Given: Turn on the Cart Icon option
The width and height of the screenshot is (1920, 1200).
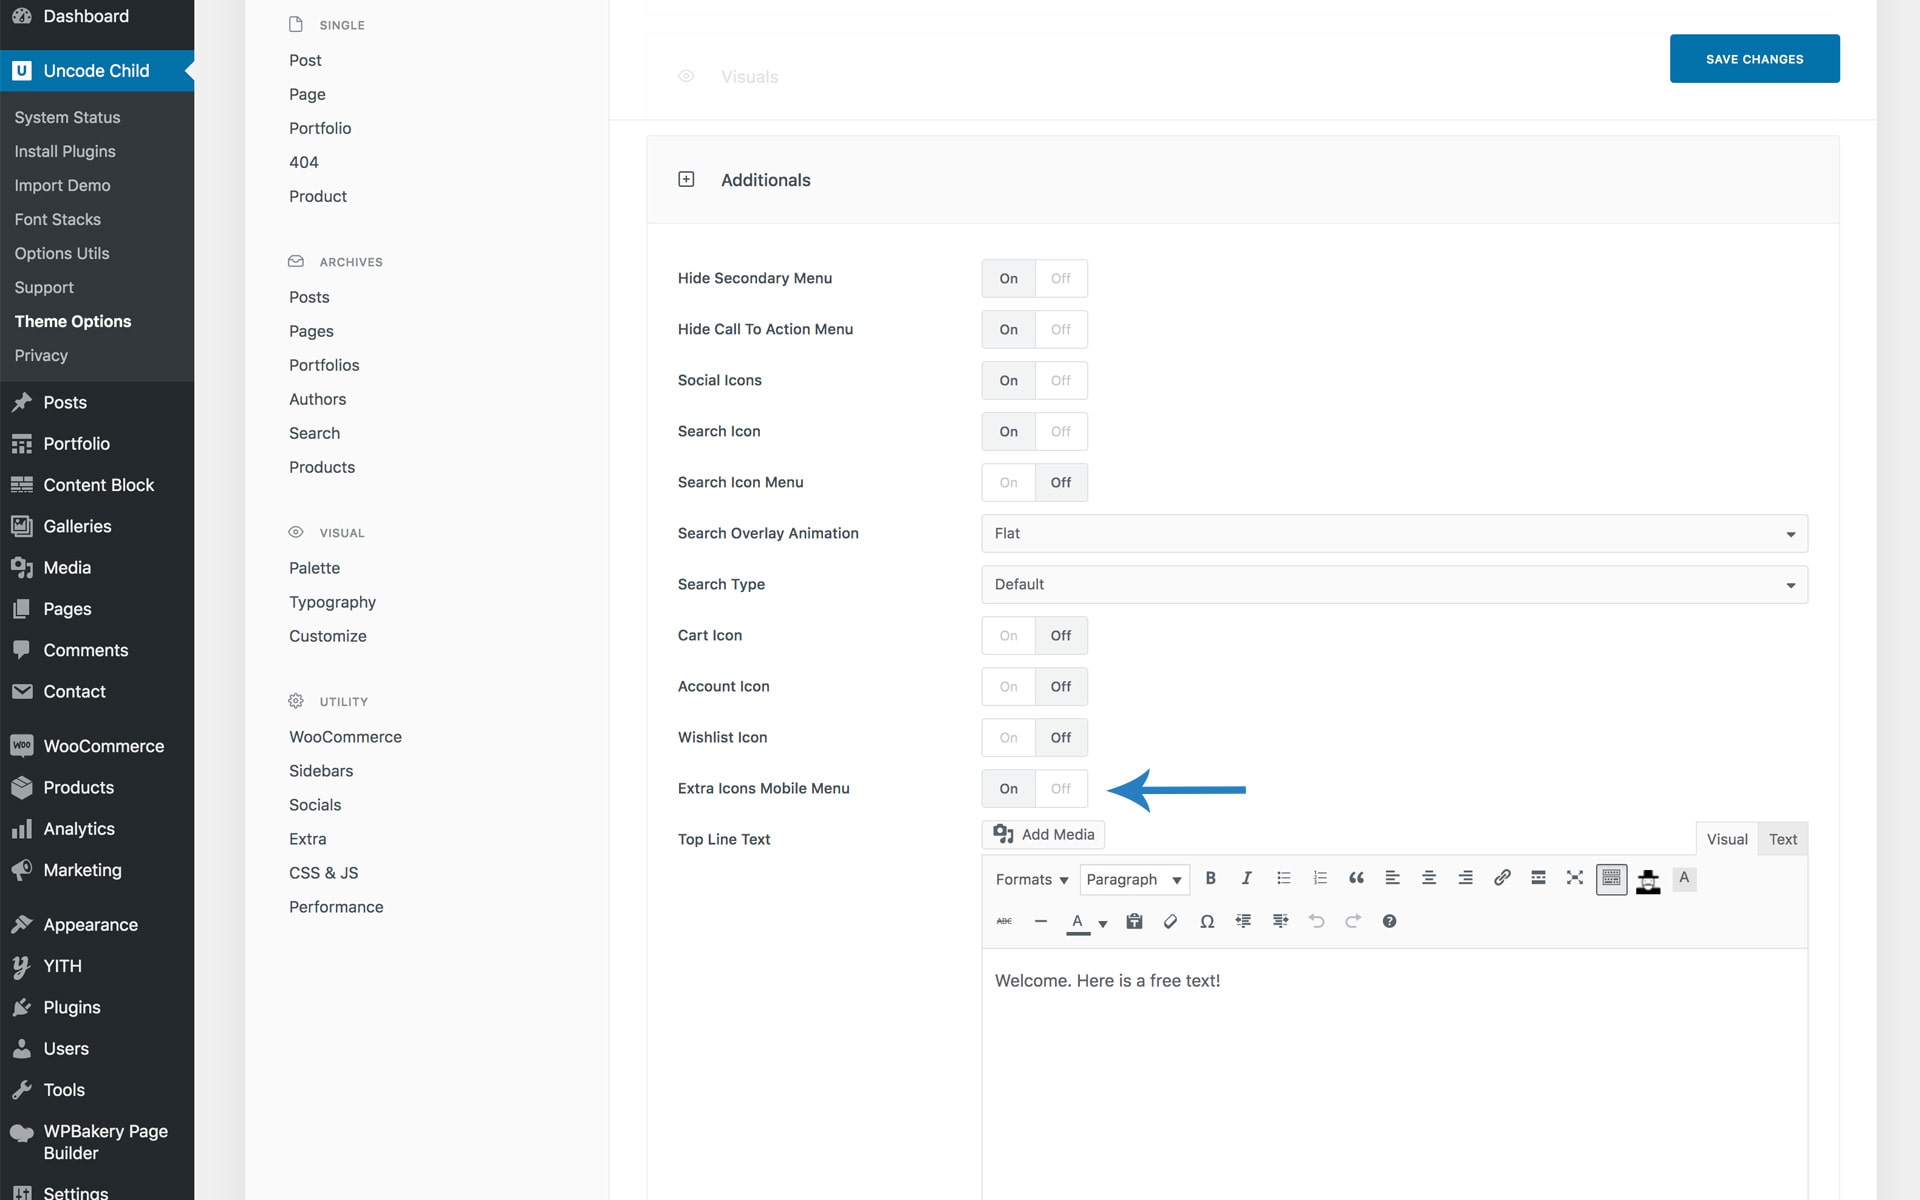Looking at the screenshot, I should tap(1008, 636).
